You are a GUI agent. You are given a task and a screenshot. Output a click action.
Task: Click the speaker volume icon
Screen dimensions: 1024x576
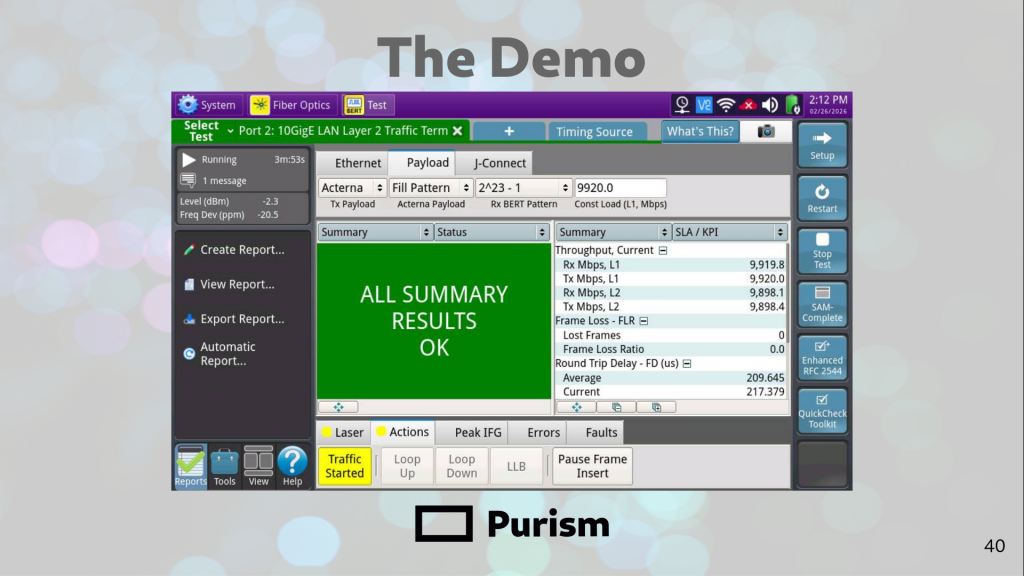pos(771,104)
